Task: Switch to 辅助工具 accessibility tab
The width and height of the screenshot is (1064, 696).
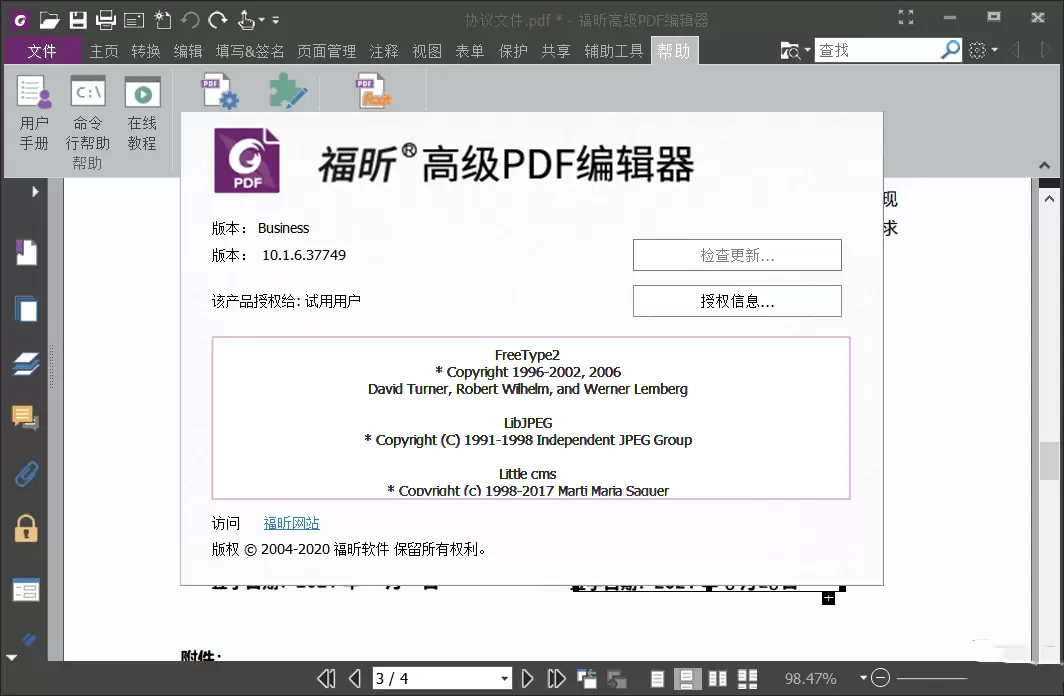Action: pos(613,51)
